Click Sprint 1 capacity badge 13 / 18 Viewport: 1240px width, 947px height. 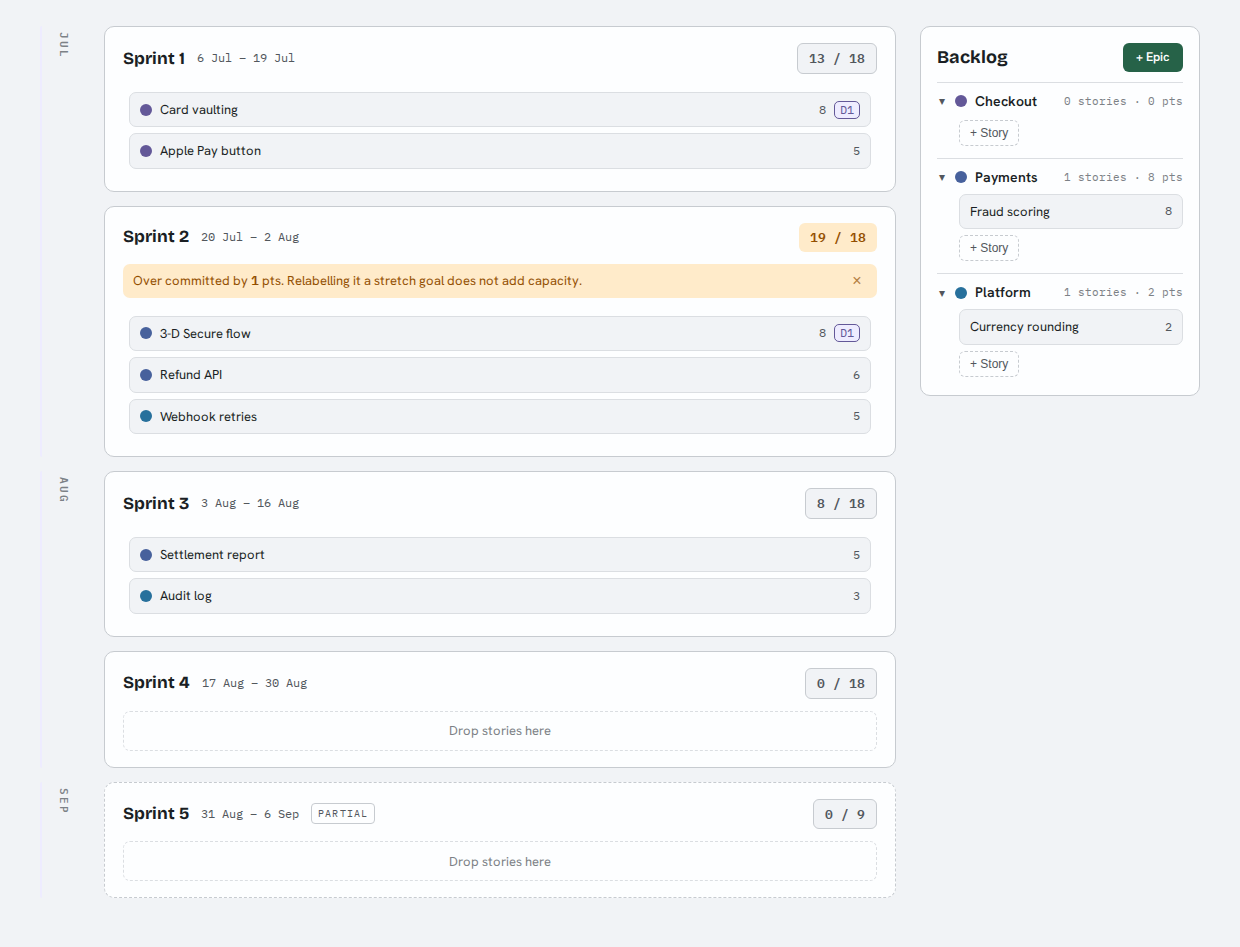point(837,59)
